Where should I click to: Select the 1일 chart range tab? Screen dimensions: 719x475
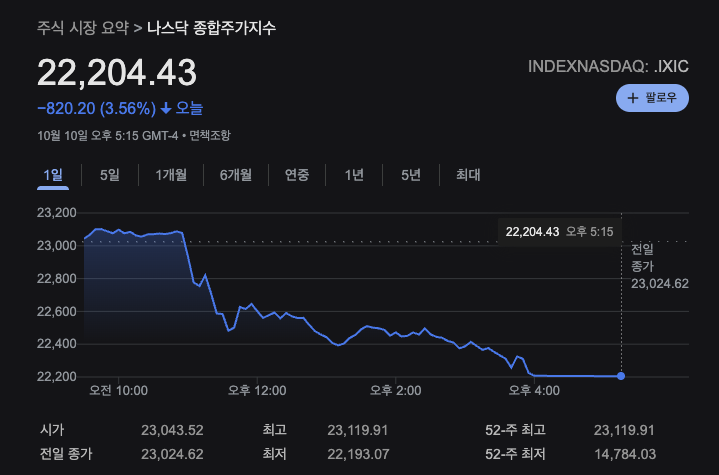(53, 175)
